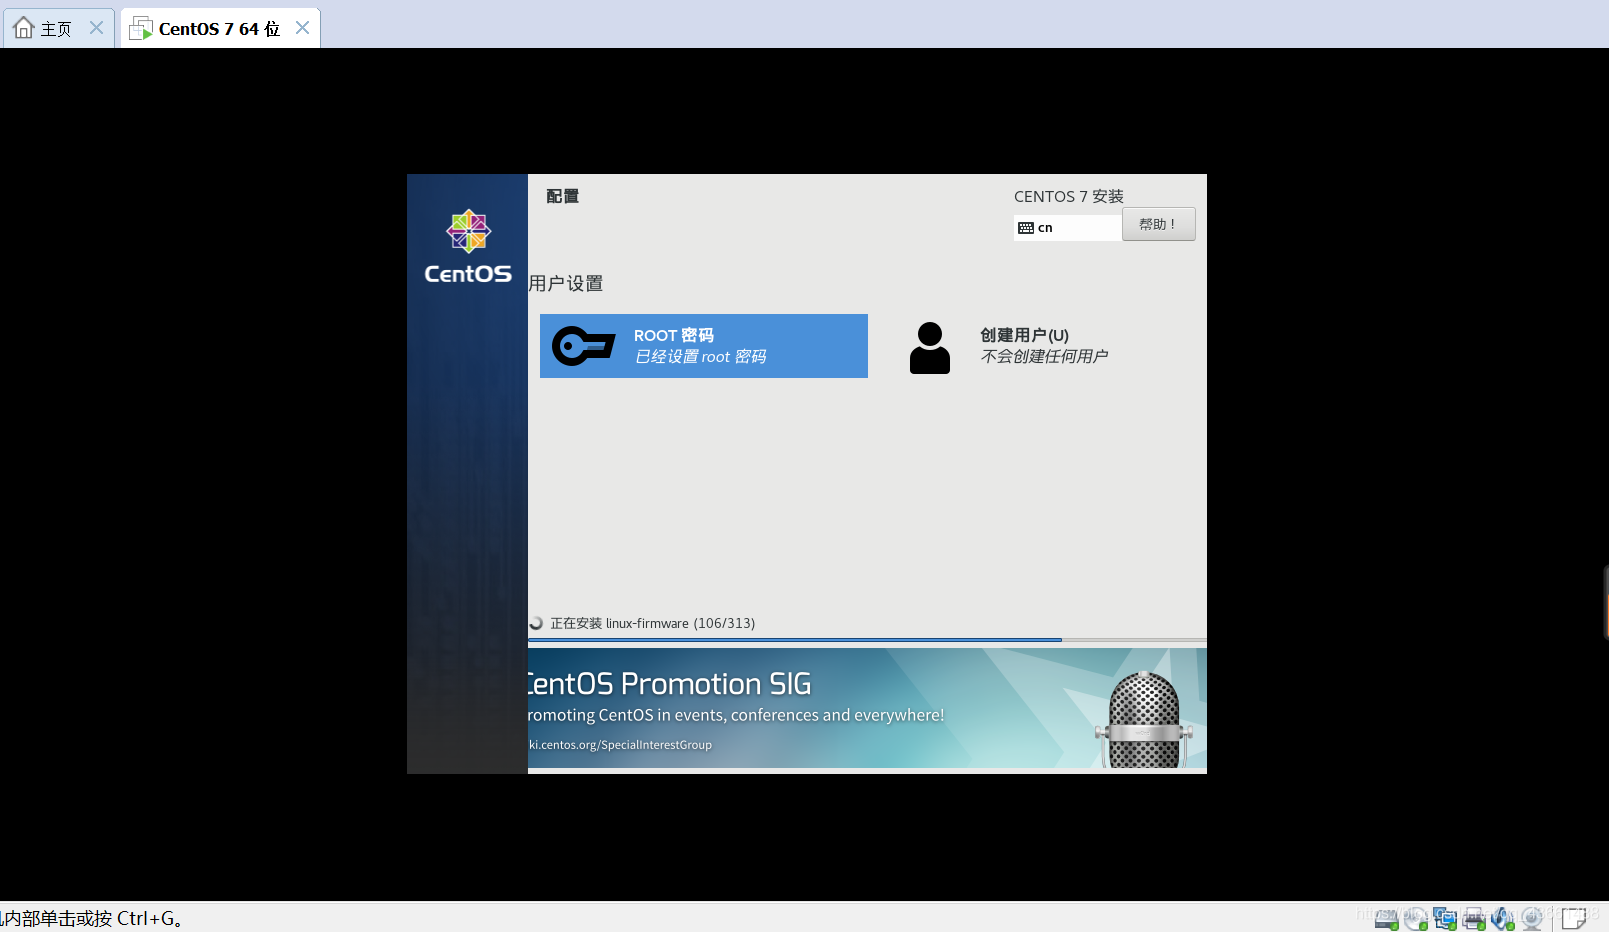
Task: Click the SpecialInterestGroup URL in banner
Action: click(621, 745)
